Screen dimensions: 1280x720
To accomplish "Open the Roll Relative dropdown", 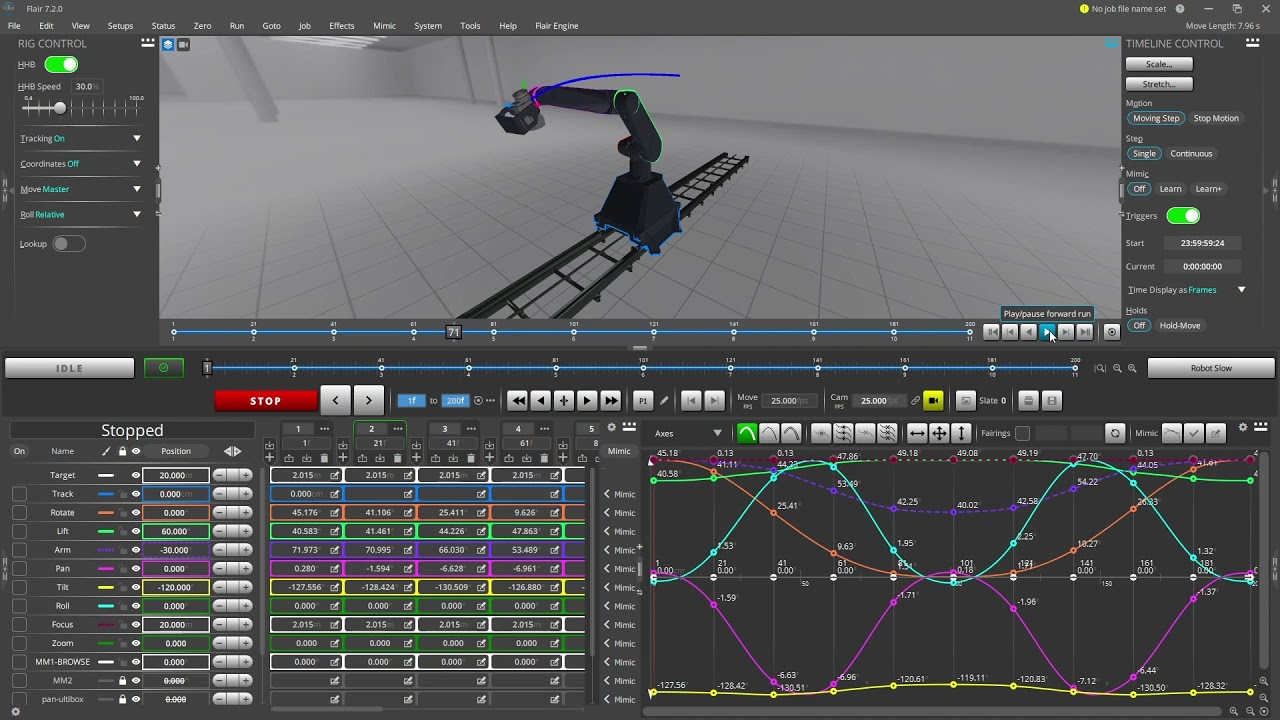I will click(x=137, y=214).
